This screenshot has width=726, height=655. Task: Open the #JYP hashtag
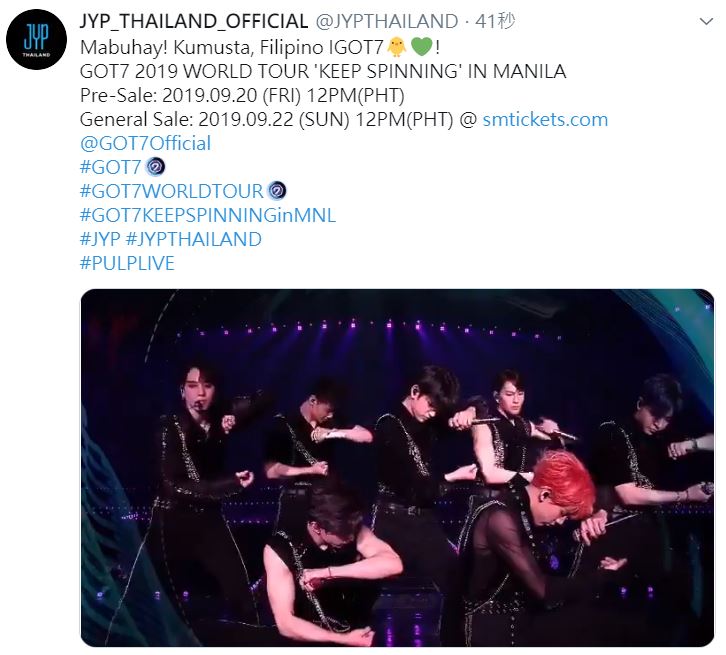click(x=100, y=239)
